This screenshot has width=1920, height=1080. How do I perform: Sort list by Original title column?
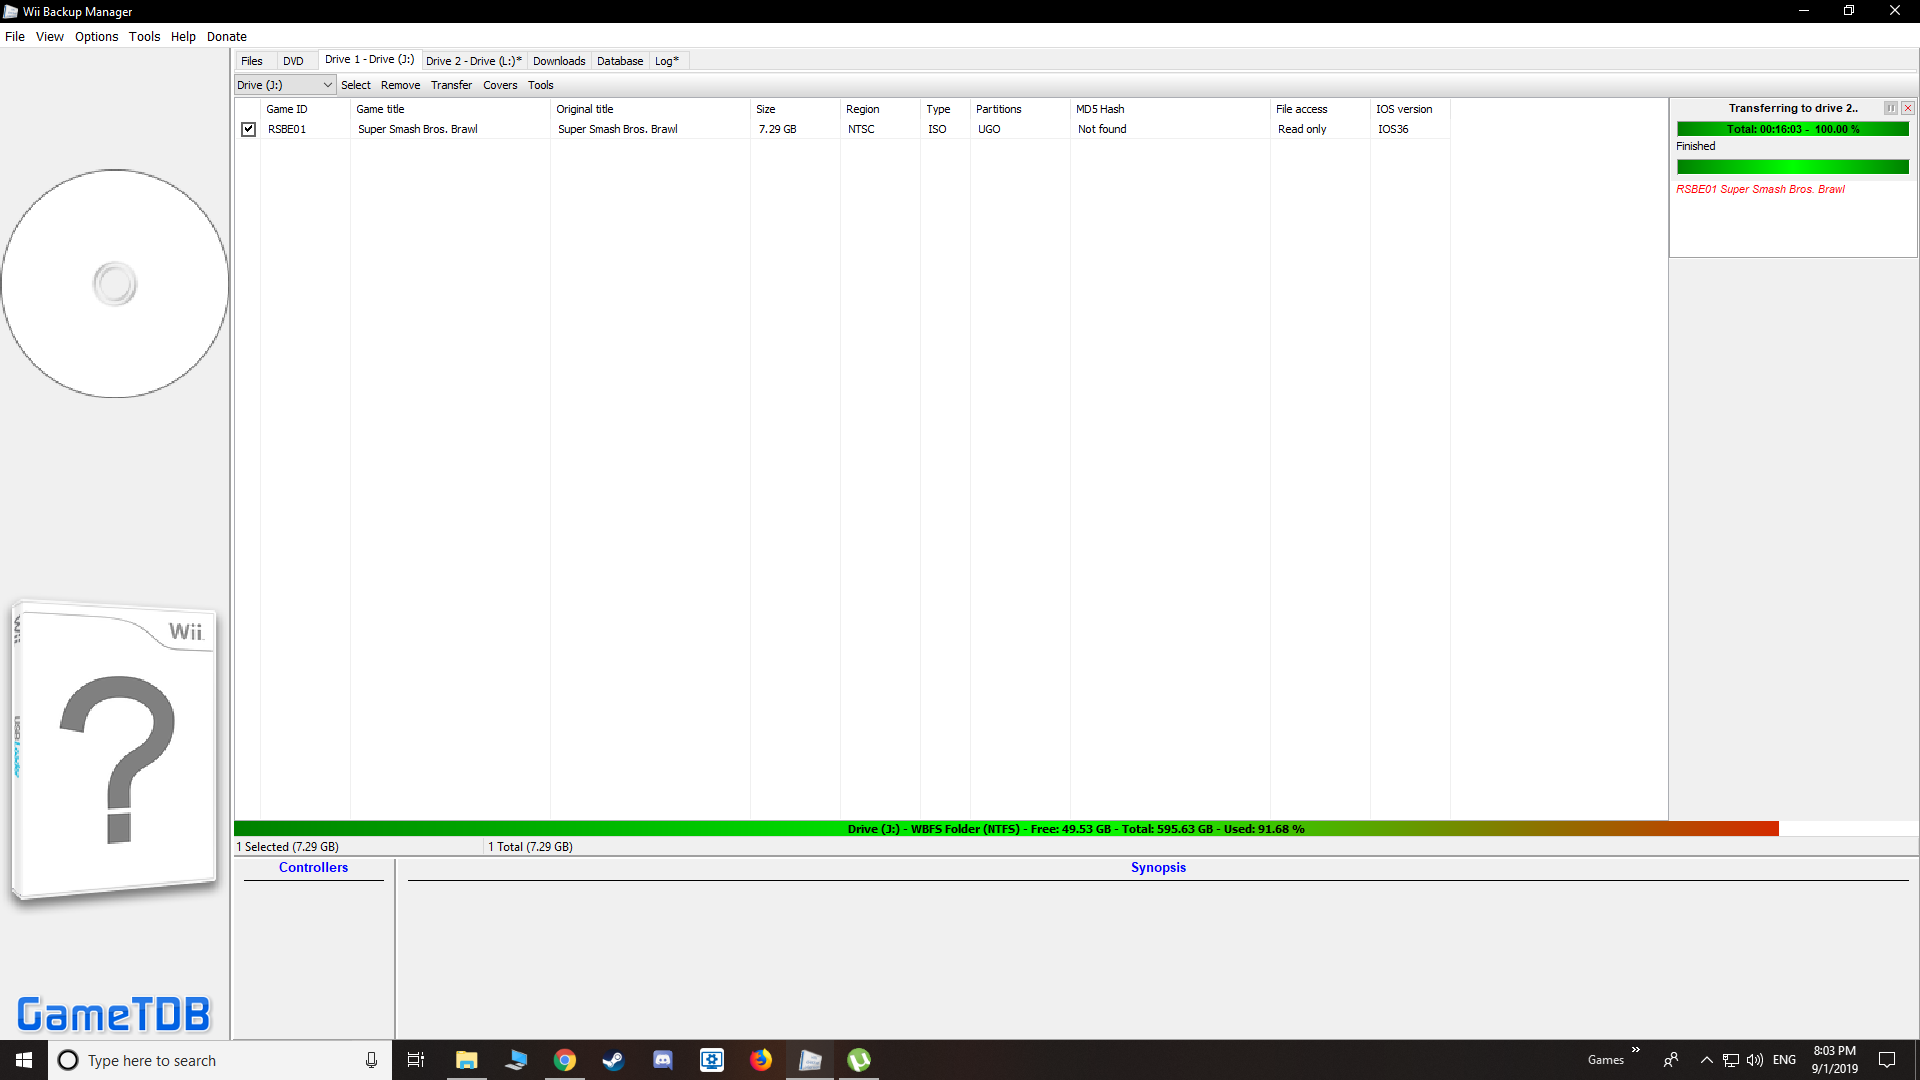click(650, 109)
